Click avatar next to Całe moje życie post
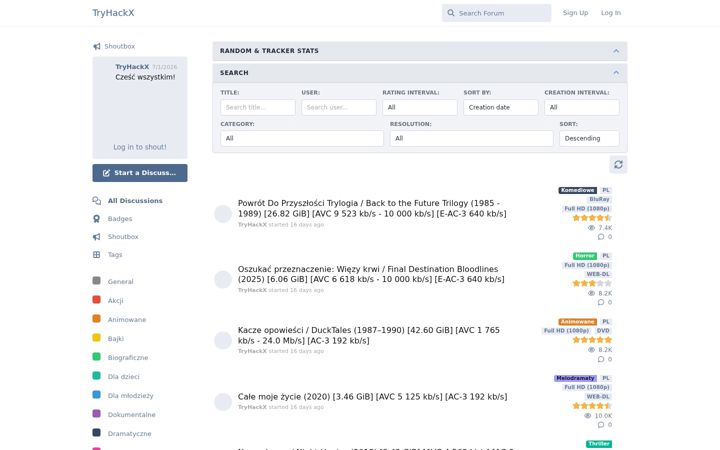720x450 pixels. point(223,401)
